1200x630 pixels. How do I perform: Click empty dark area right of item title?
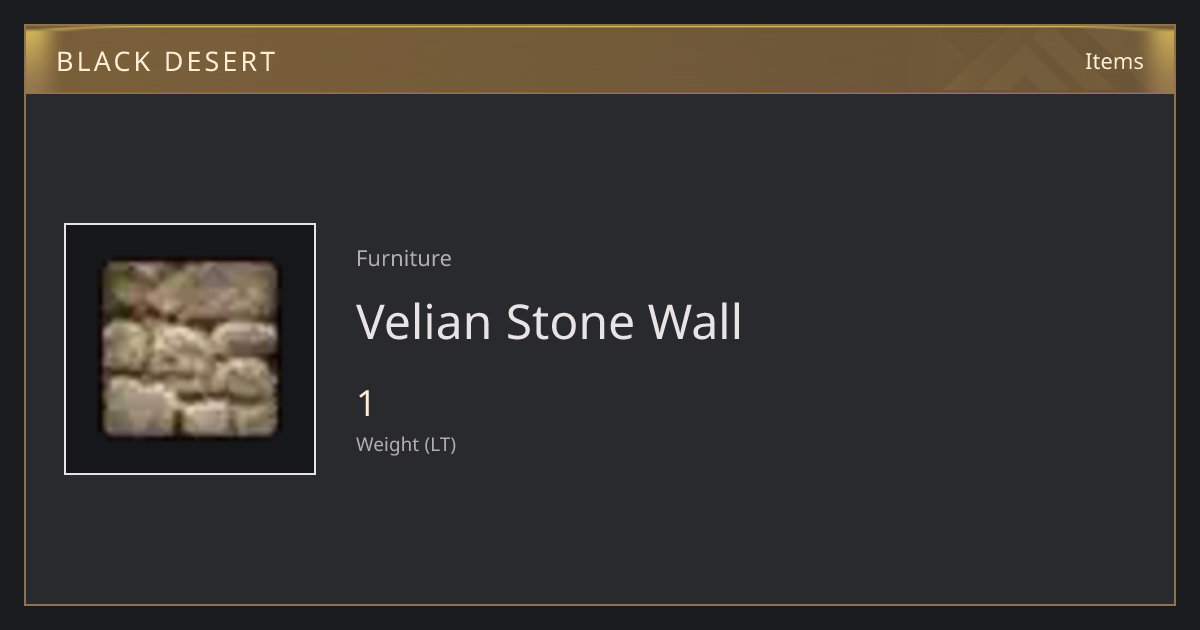click(950, 322)
